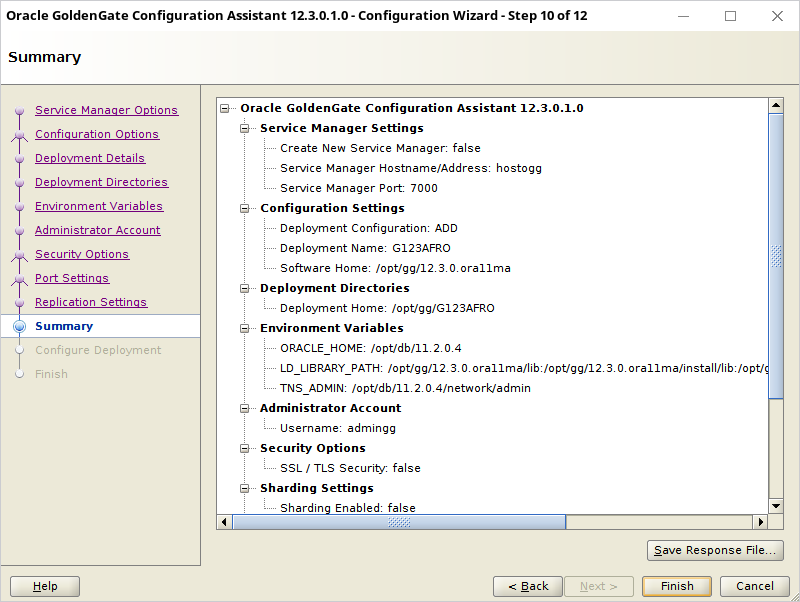
Task: Jump to Port Settings step
Action: (x=72, y=278)
